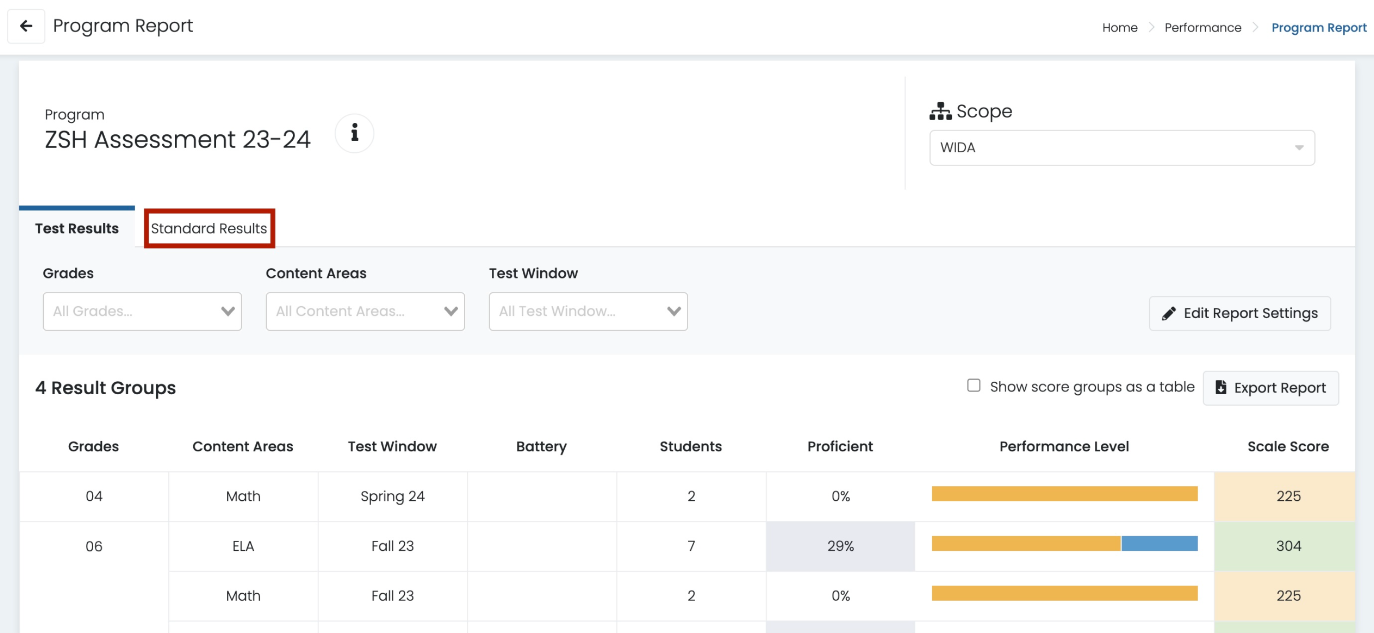Select grade 06 cell
This screenshot has height=633, width=1374.
point(94,547)
